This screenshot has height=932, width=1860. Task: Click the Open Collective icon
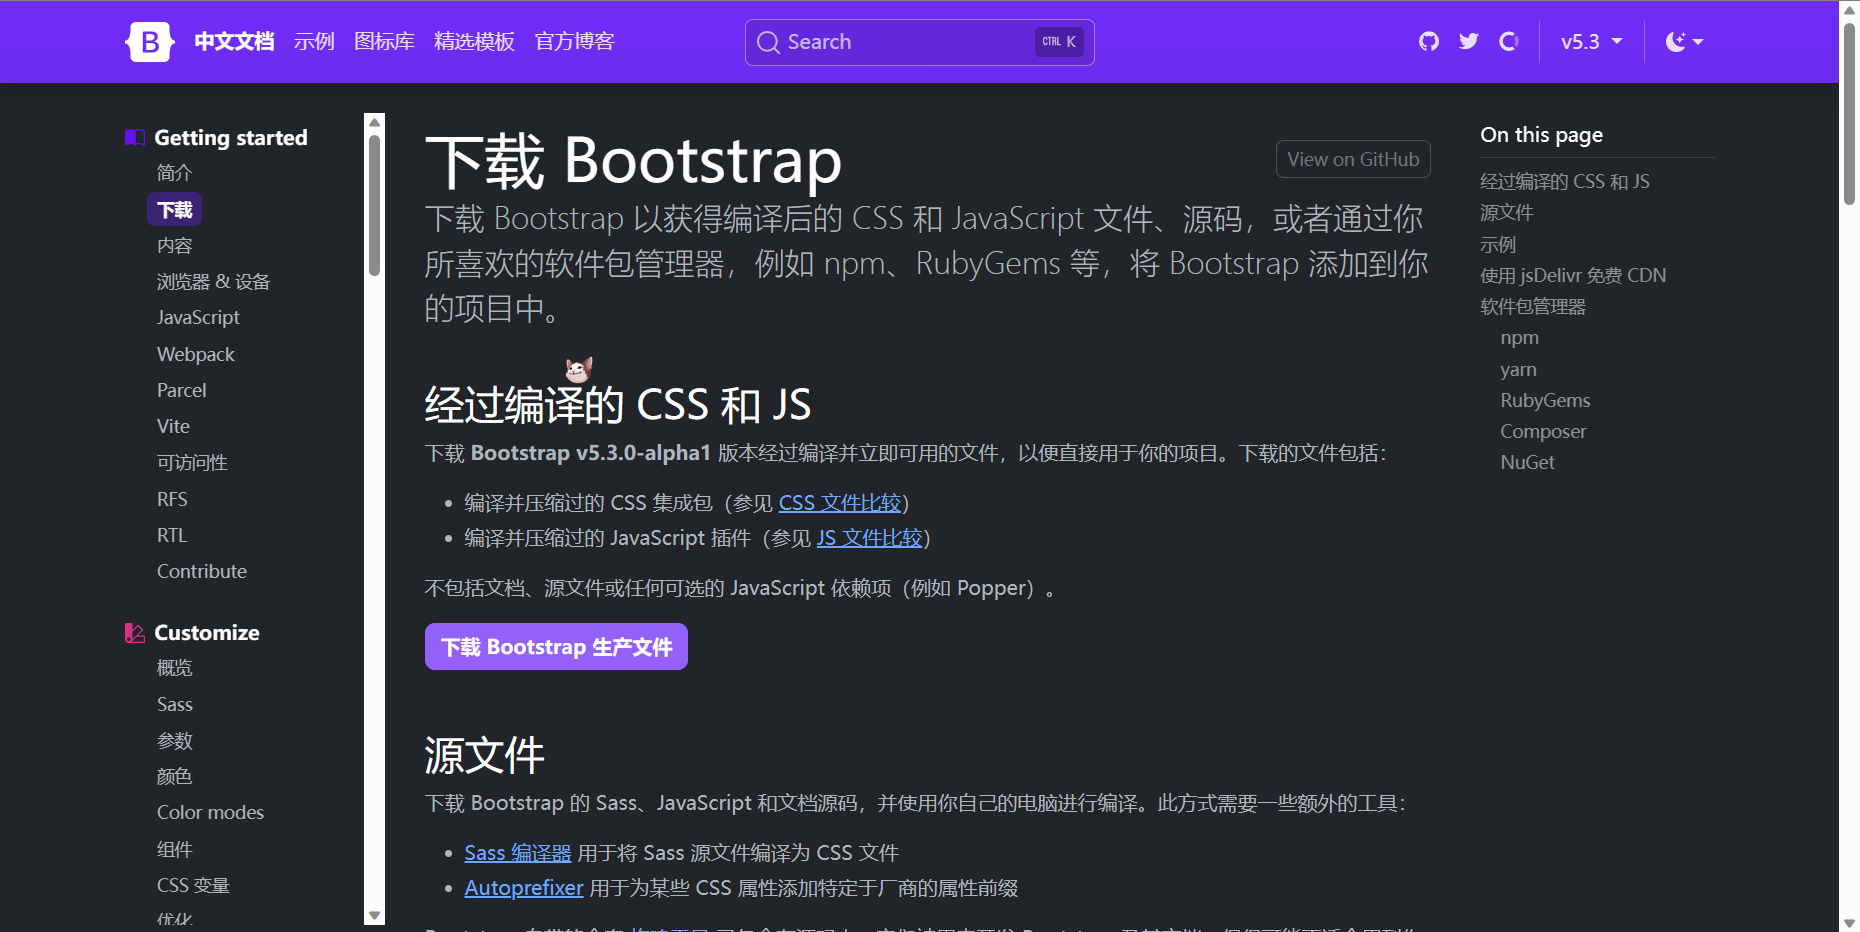(x=1509, y=41)
